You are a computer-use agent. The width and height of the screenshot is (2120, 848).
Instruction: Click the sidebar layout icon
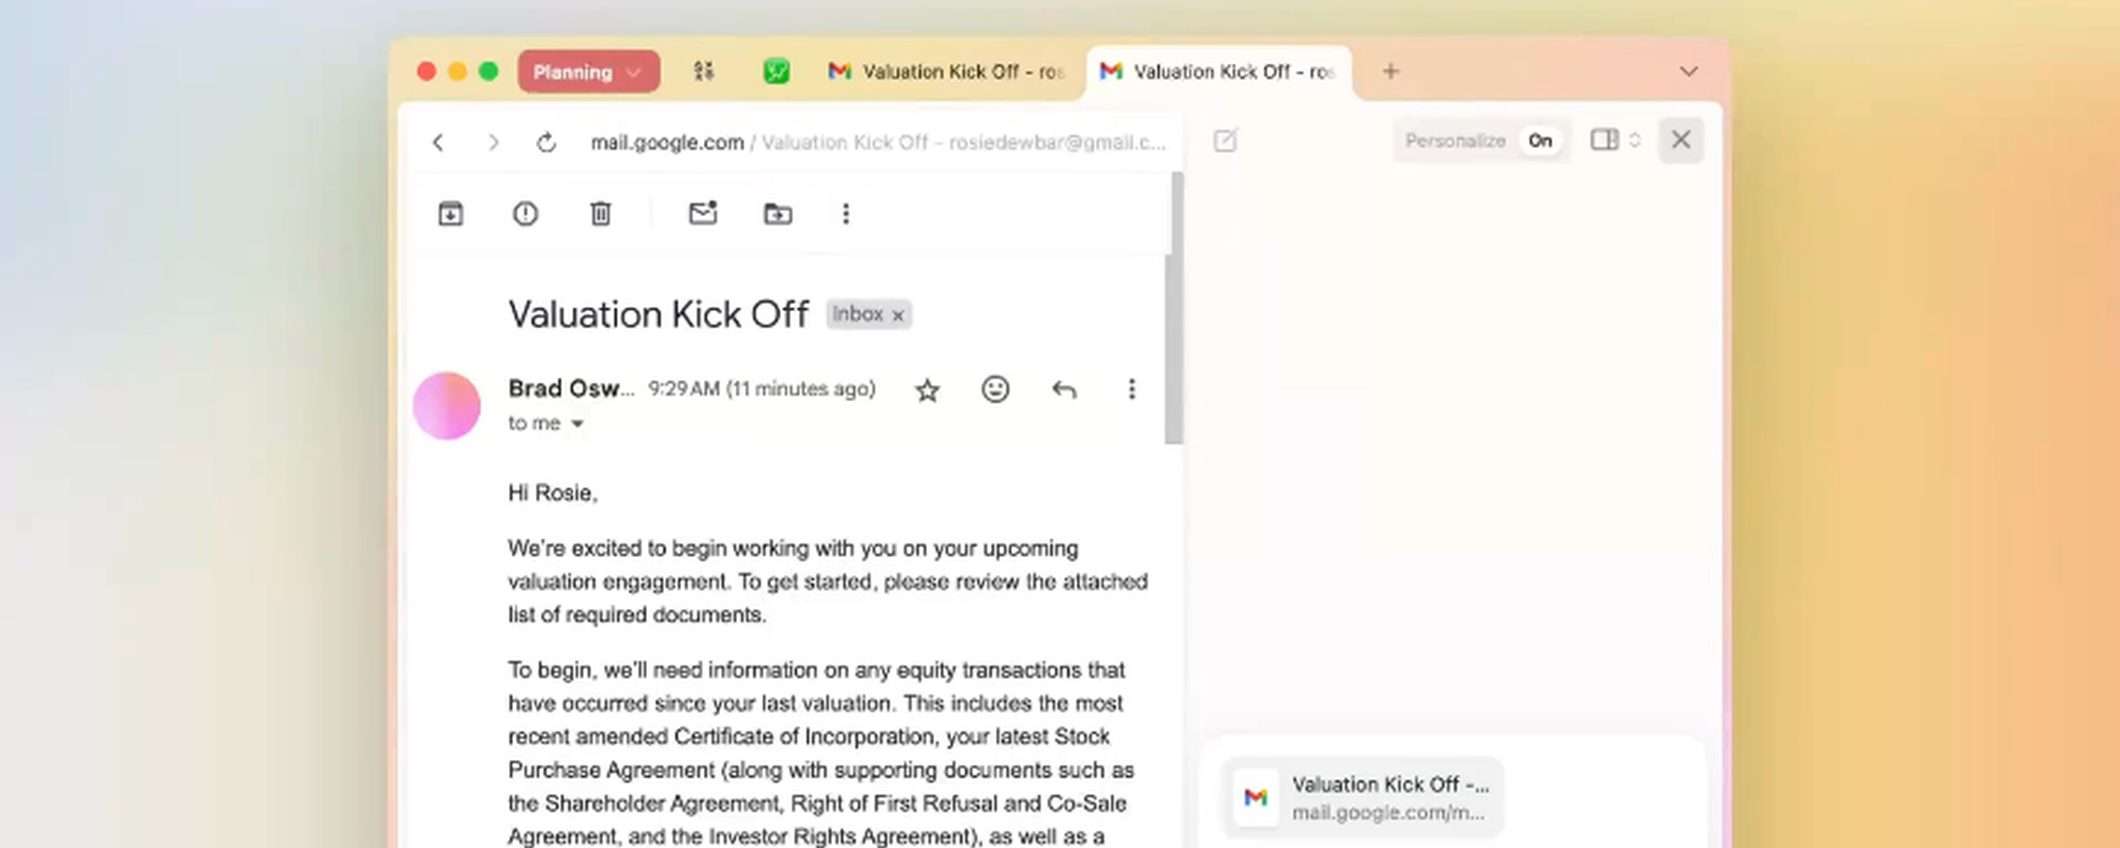click(x=1604, y=140)
